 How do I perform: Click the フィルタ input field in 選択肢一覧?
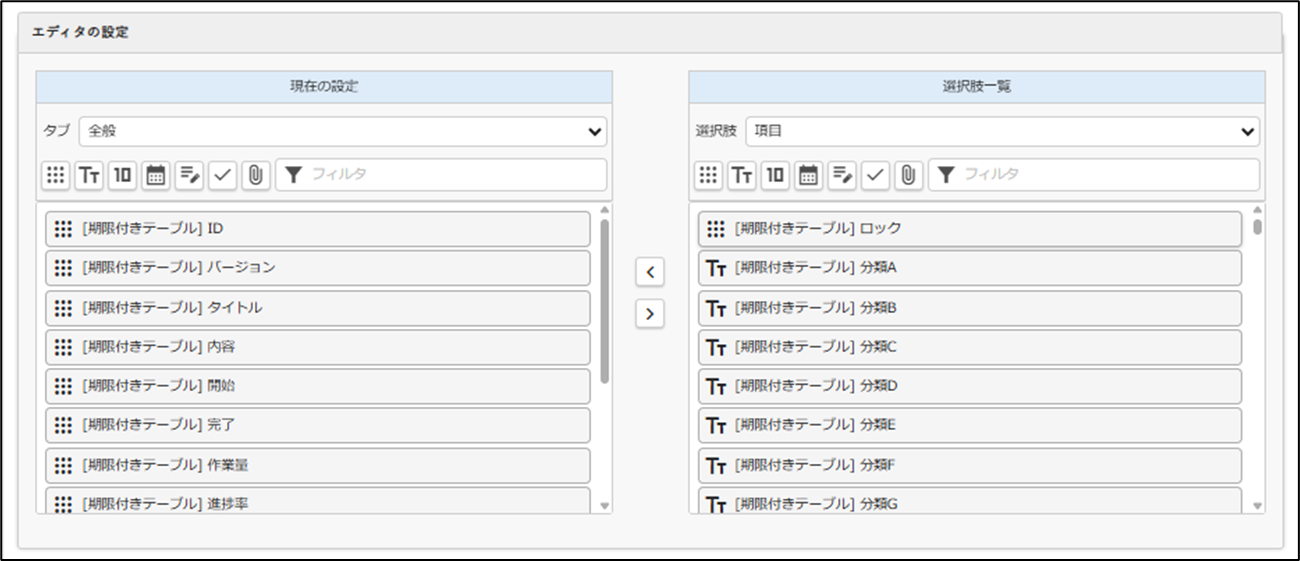click(x=1100, y=175)
